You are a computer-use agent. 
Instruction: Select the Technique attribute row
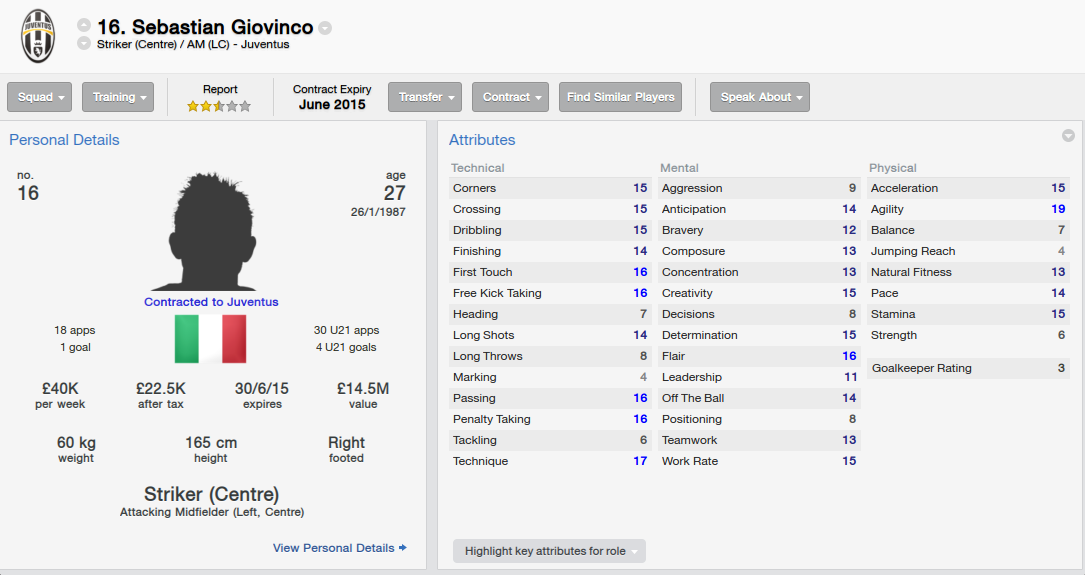click(550, 461)
